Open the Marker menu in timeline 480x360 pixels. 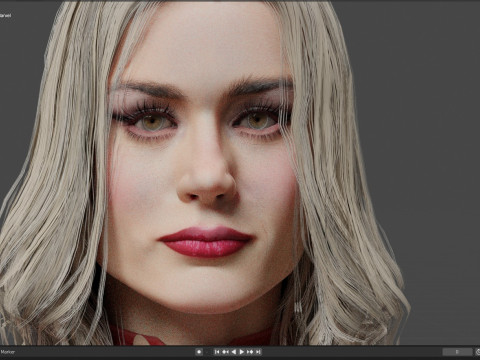point(7,352)
